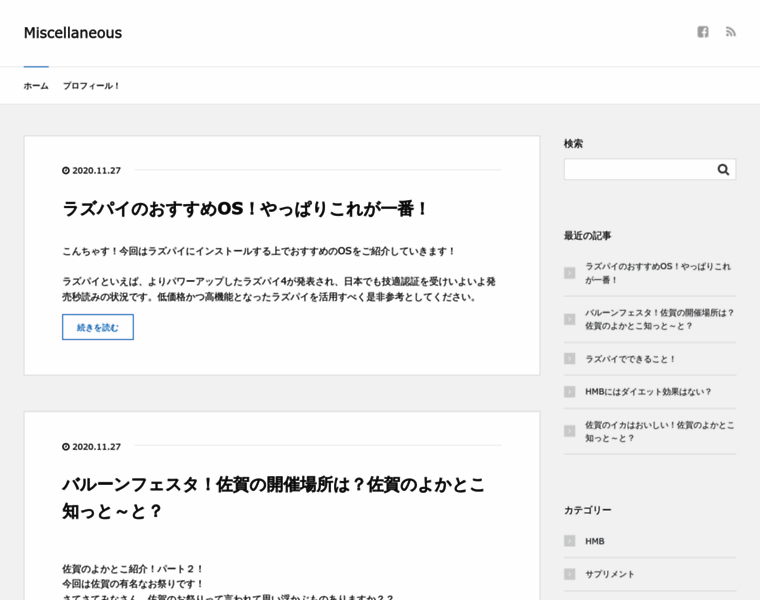This screenshot has width=760, height=600.
Task: Open article title ラズパイのおすすめOS！やっぱりこれが一番！
Action: pyautogui.click(x=246, y=209)
